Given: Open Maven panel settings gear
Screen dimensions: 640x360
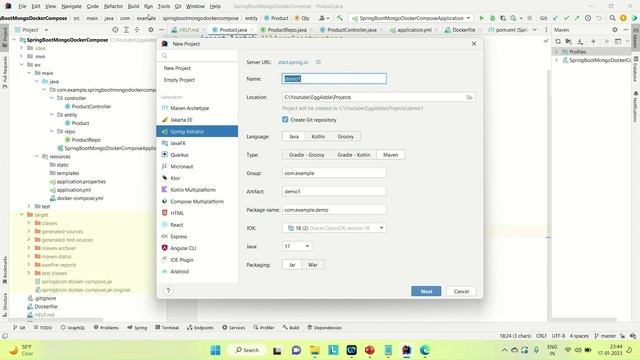Looking at the screenshot, I should click(615, 30).
